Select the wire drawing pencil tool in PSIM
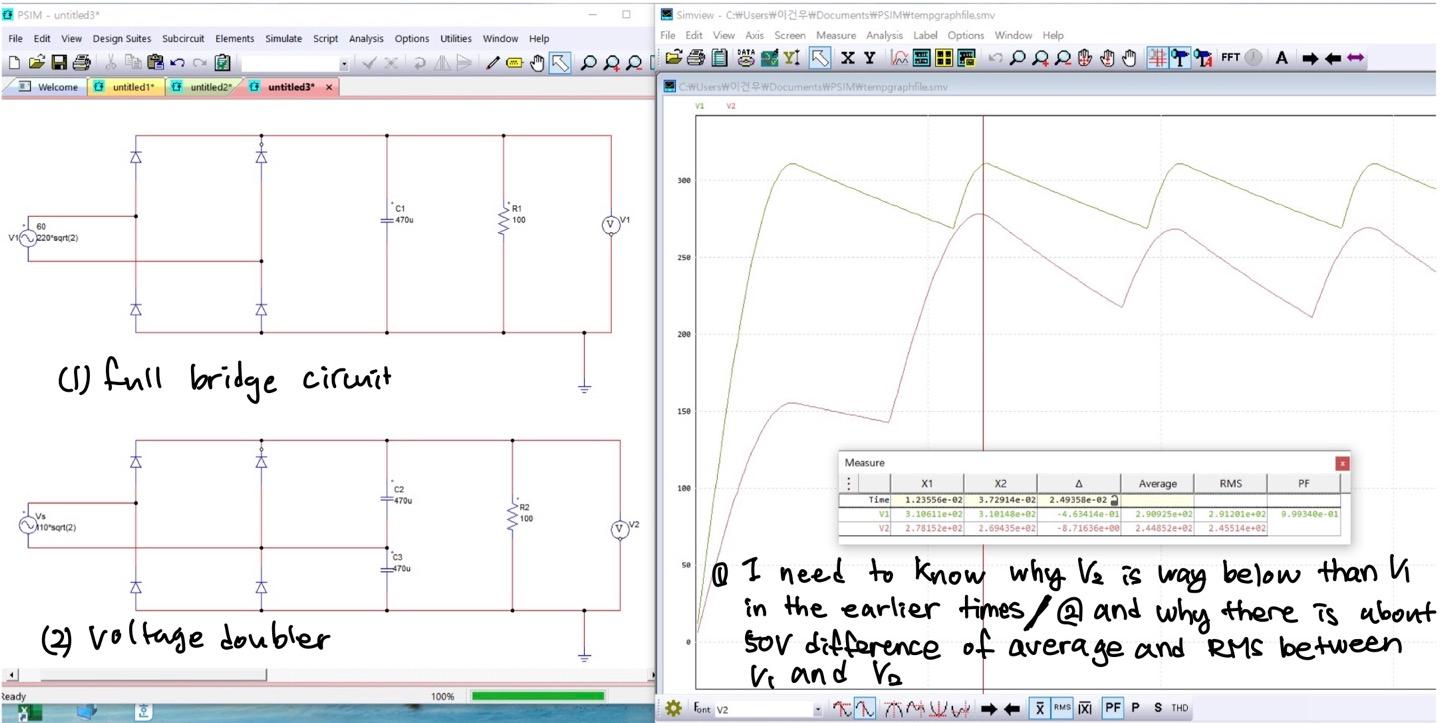 coord(492,63)
